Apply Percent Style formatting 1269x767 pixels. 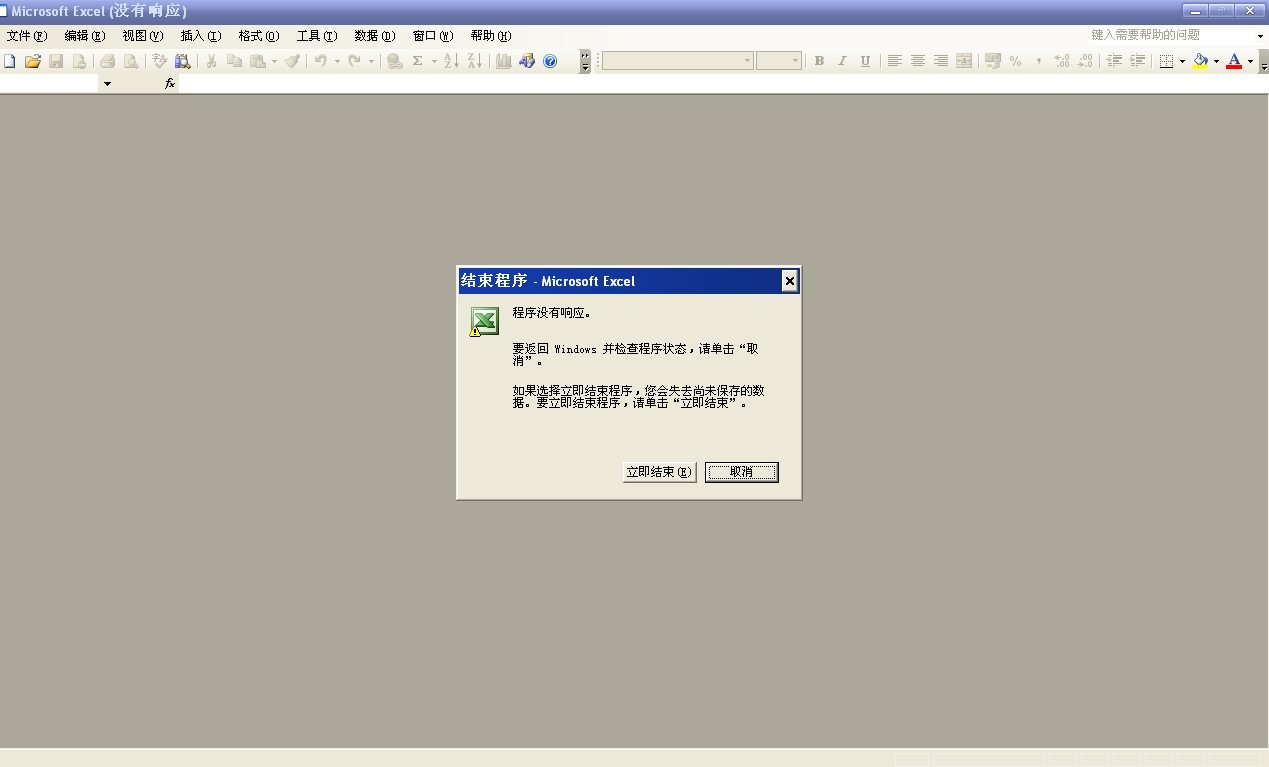click(x=1015, y=60)
